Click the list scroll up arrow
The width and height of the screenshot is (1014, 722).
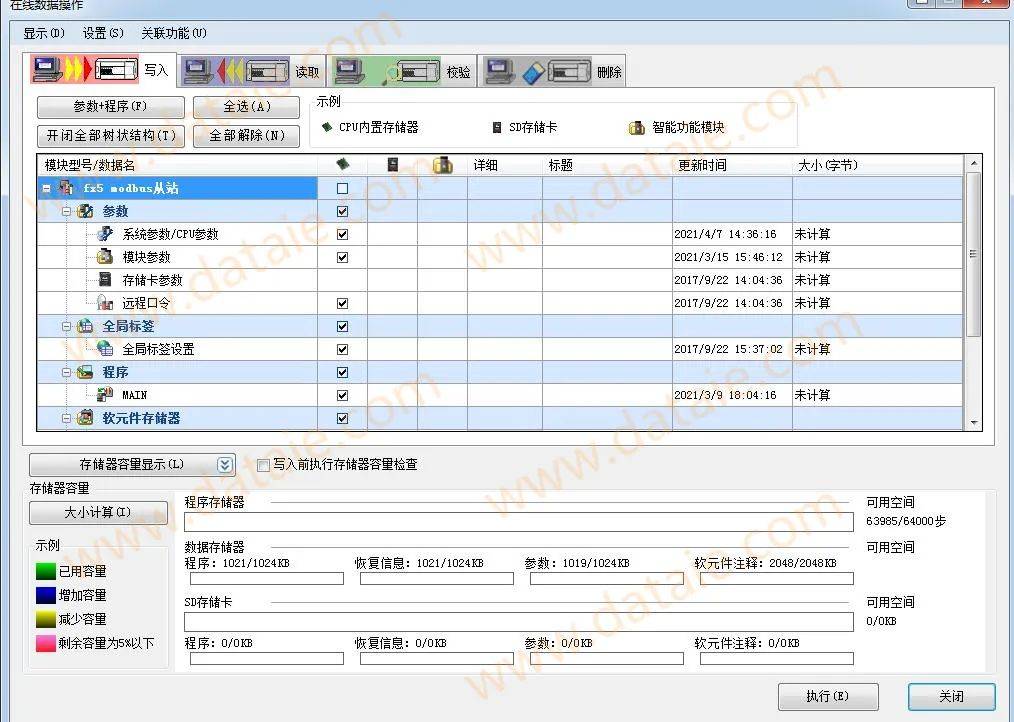[x=974, y=164]
